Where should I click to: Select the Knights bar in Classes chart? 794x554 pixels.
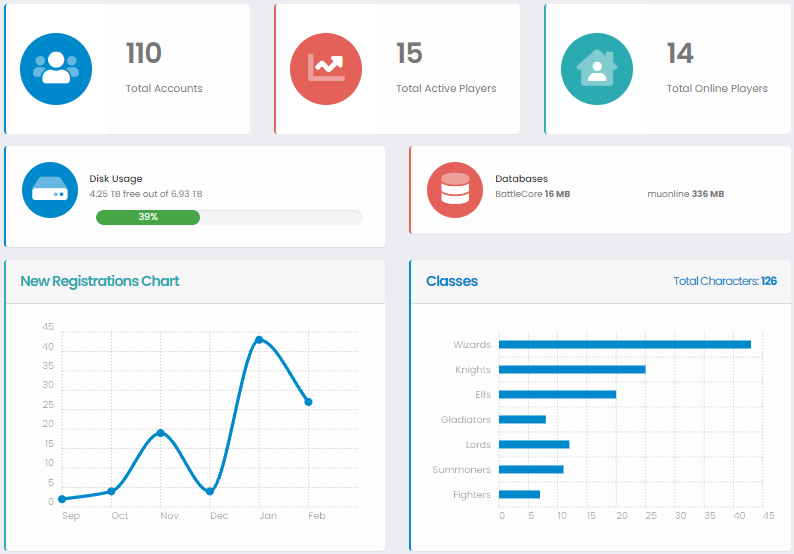pos(572,370)
